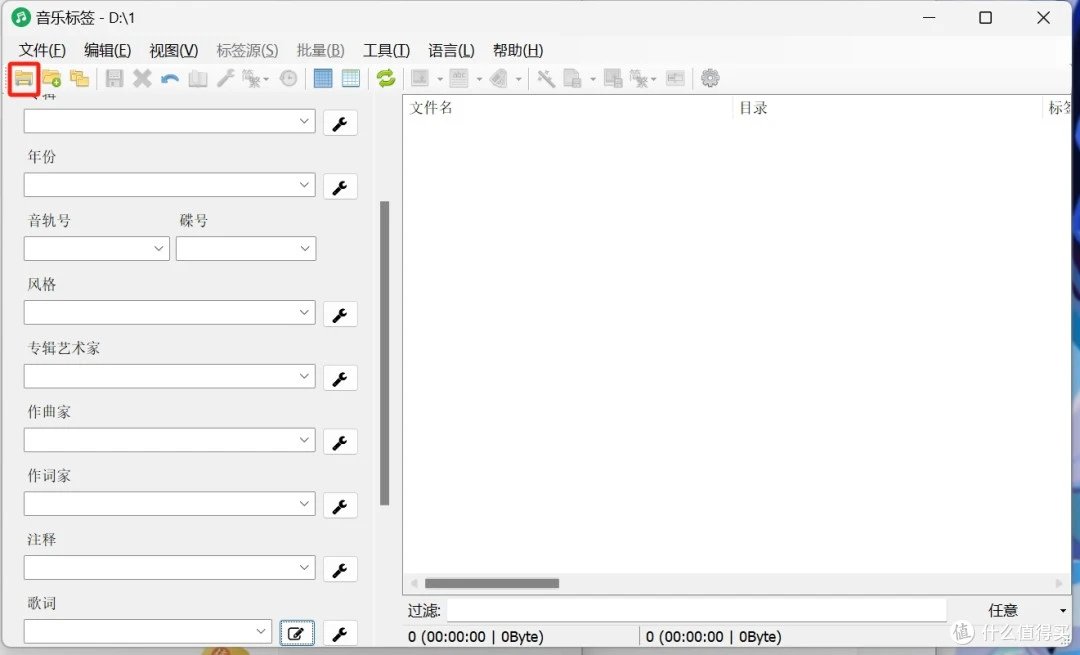Click the 目录 column header
1080x655 pixels.
pos(753,108)
